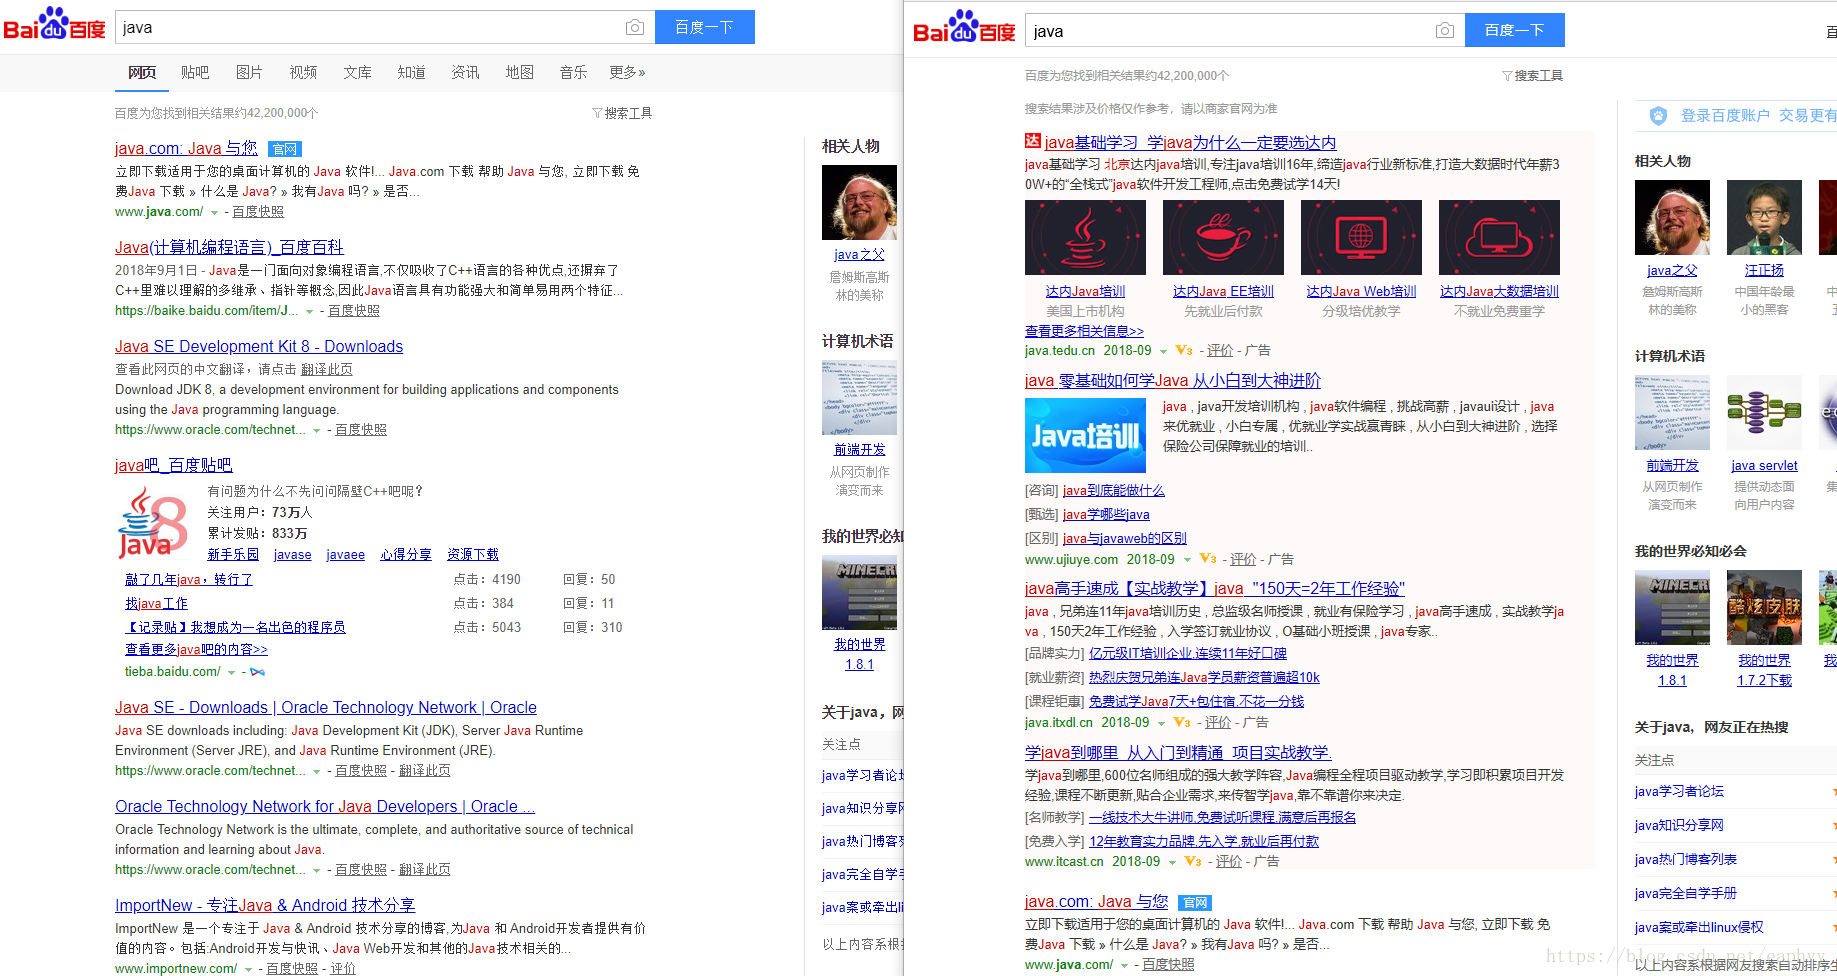
Task: Click the Baidu logo in left window
Action: [x=55, y=25]
